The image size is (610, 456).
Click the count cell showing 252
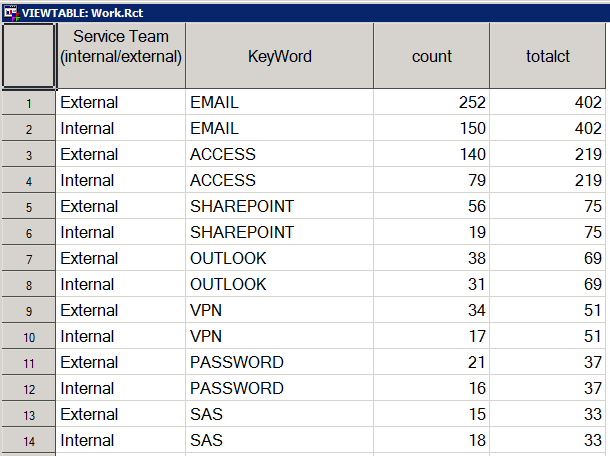(x=432, y=103)
